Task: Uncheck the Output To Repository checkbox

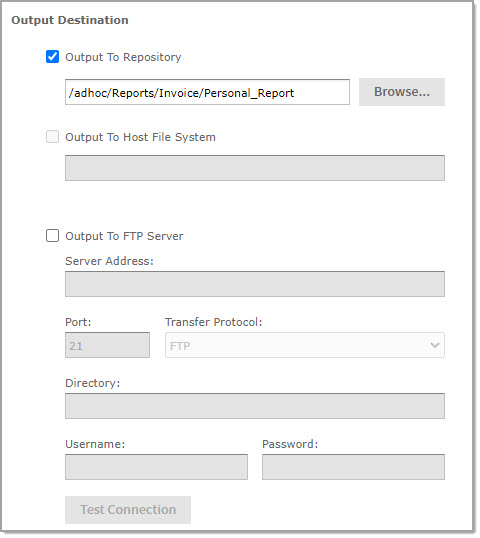Action: click(x=52, y=57)
